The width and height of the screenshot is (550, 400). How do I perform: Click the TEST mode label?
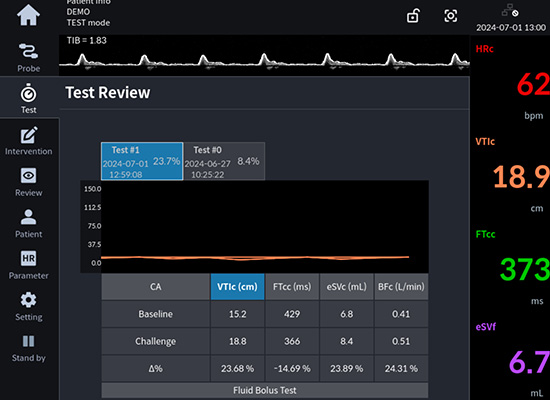(88, 23)
